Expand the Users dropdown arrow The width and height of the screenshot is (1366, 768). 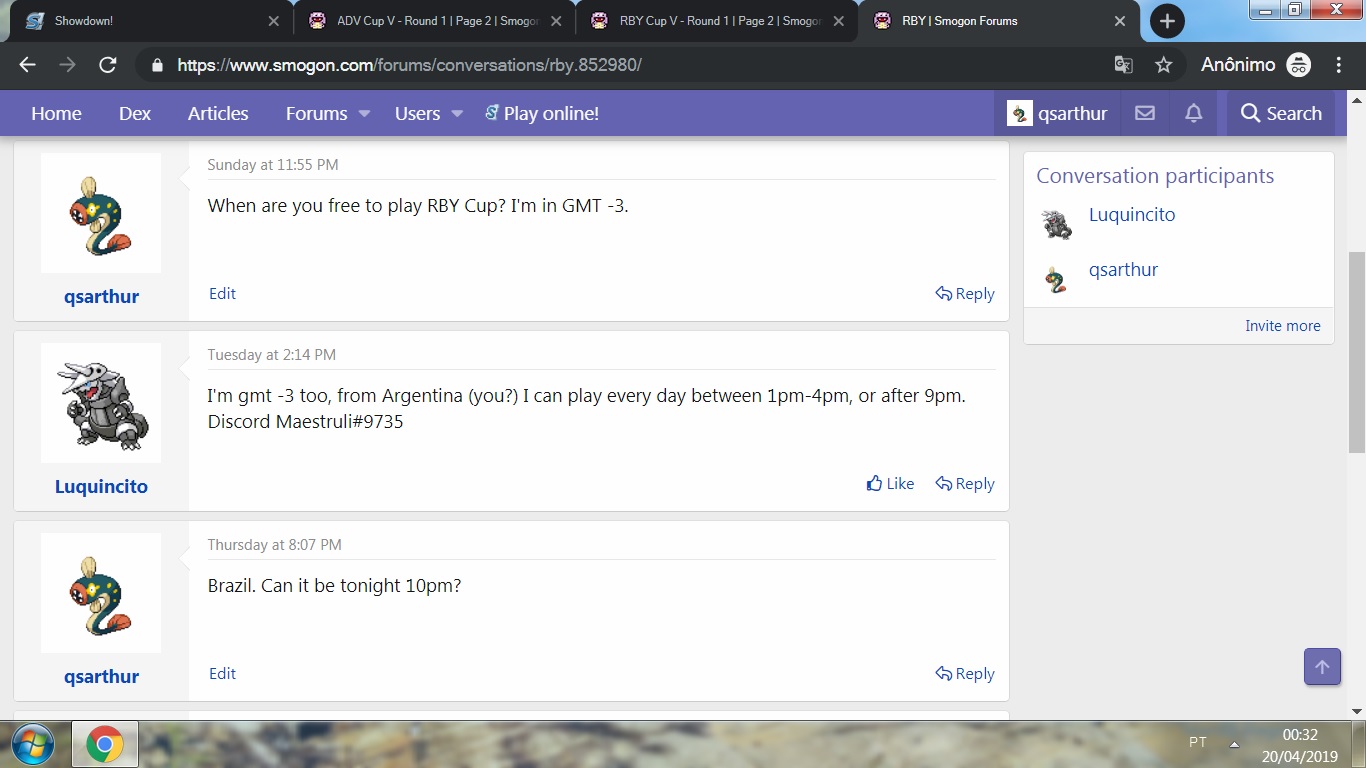(x=457, y=114)
